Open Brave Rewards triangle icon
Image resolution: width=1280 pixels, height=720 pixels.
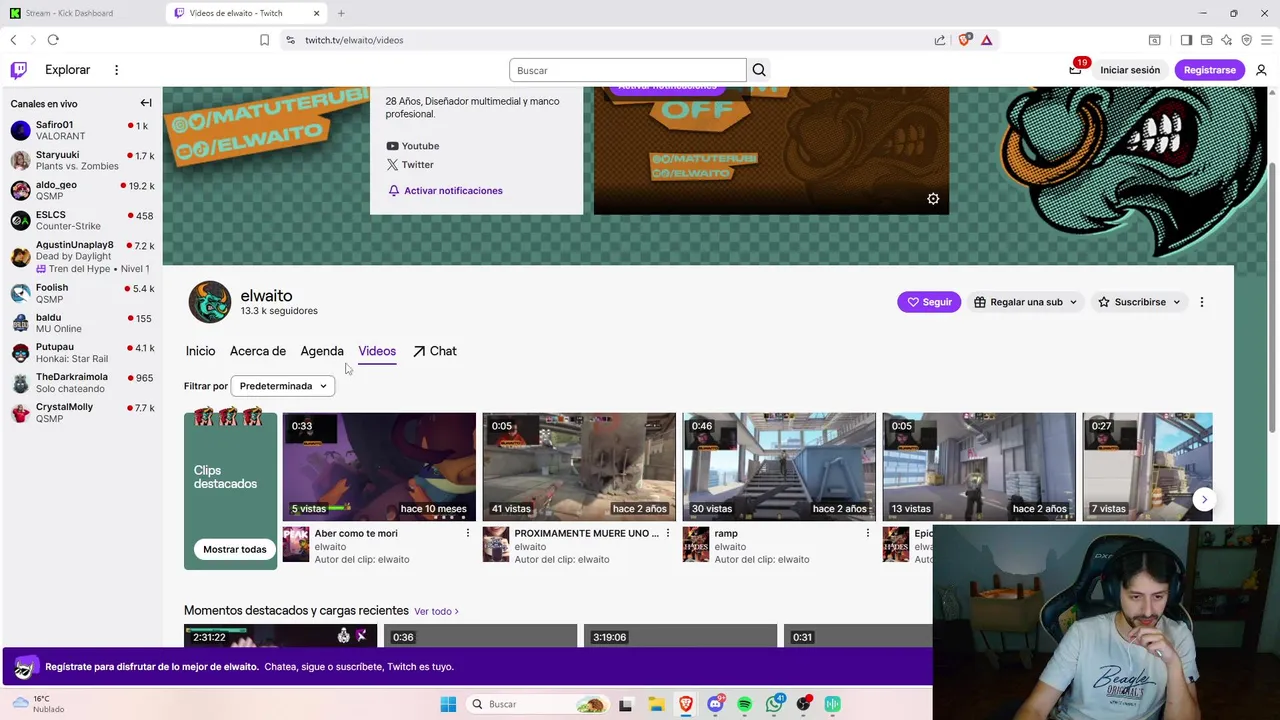(x=987, y=40)
